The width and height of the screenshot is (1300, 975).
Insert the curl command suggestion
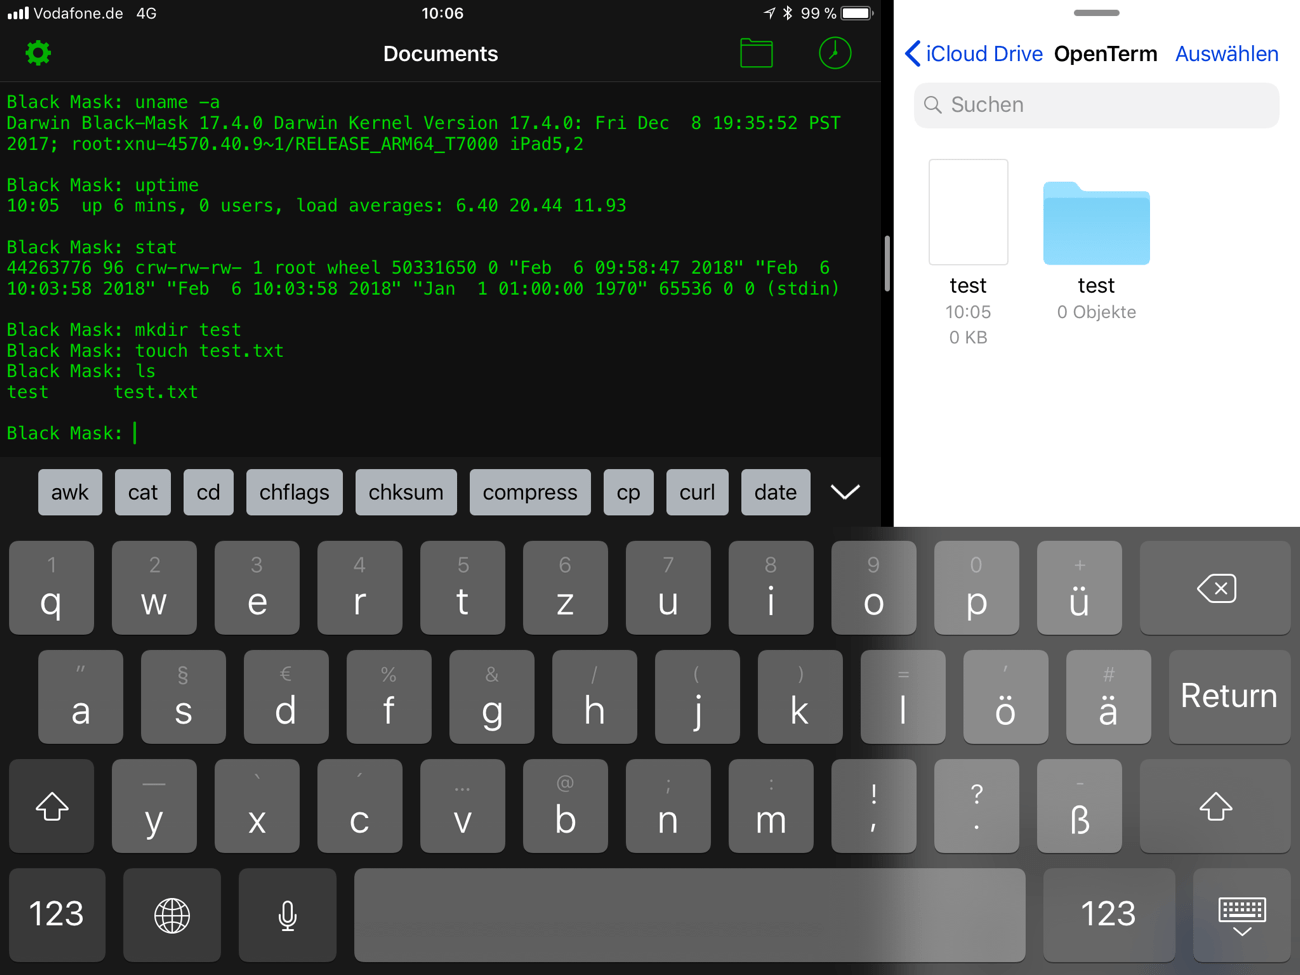coord(697,492)
